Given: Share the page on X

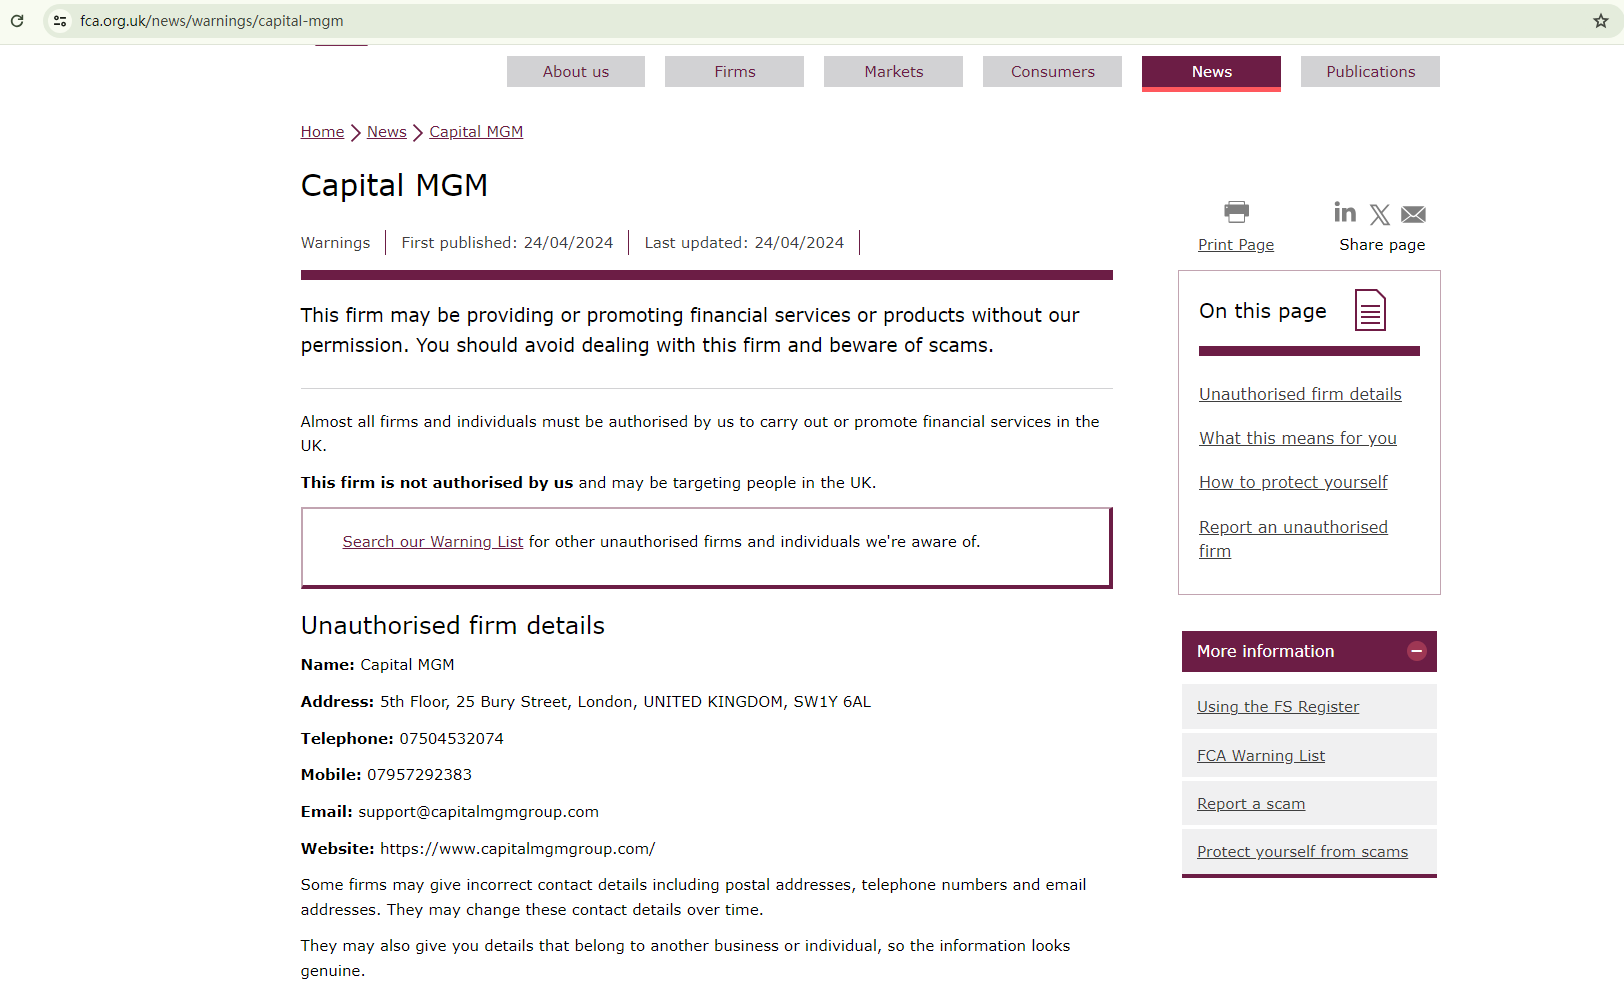Looking at the screenshot, I should pyautogui.click(x=1380, y=214).
